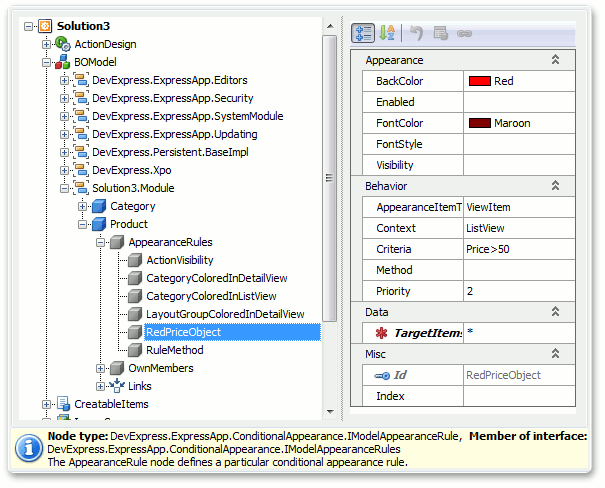Click the Enabled property value field
The height and width of the screenshot is (488, 605).
519,102
